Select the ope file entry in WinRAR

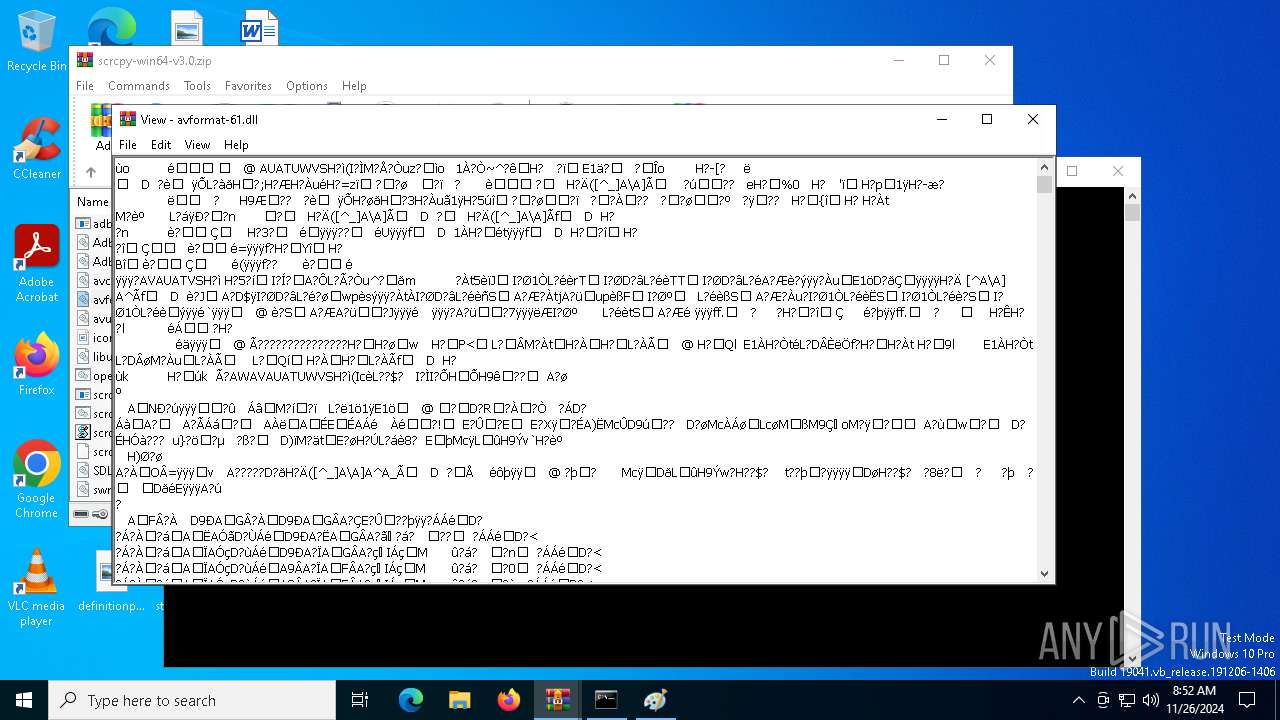pyautogui.click(x=94, y=376)
